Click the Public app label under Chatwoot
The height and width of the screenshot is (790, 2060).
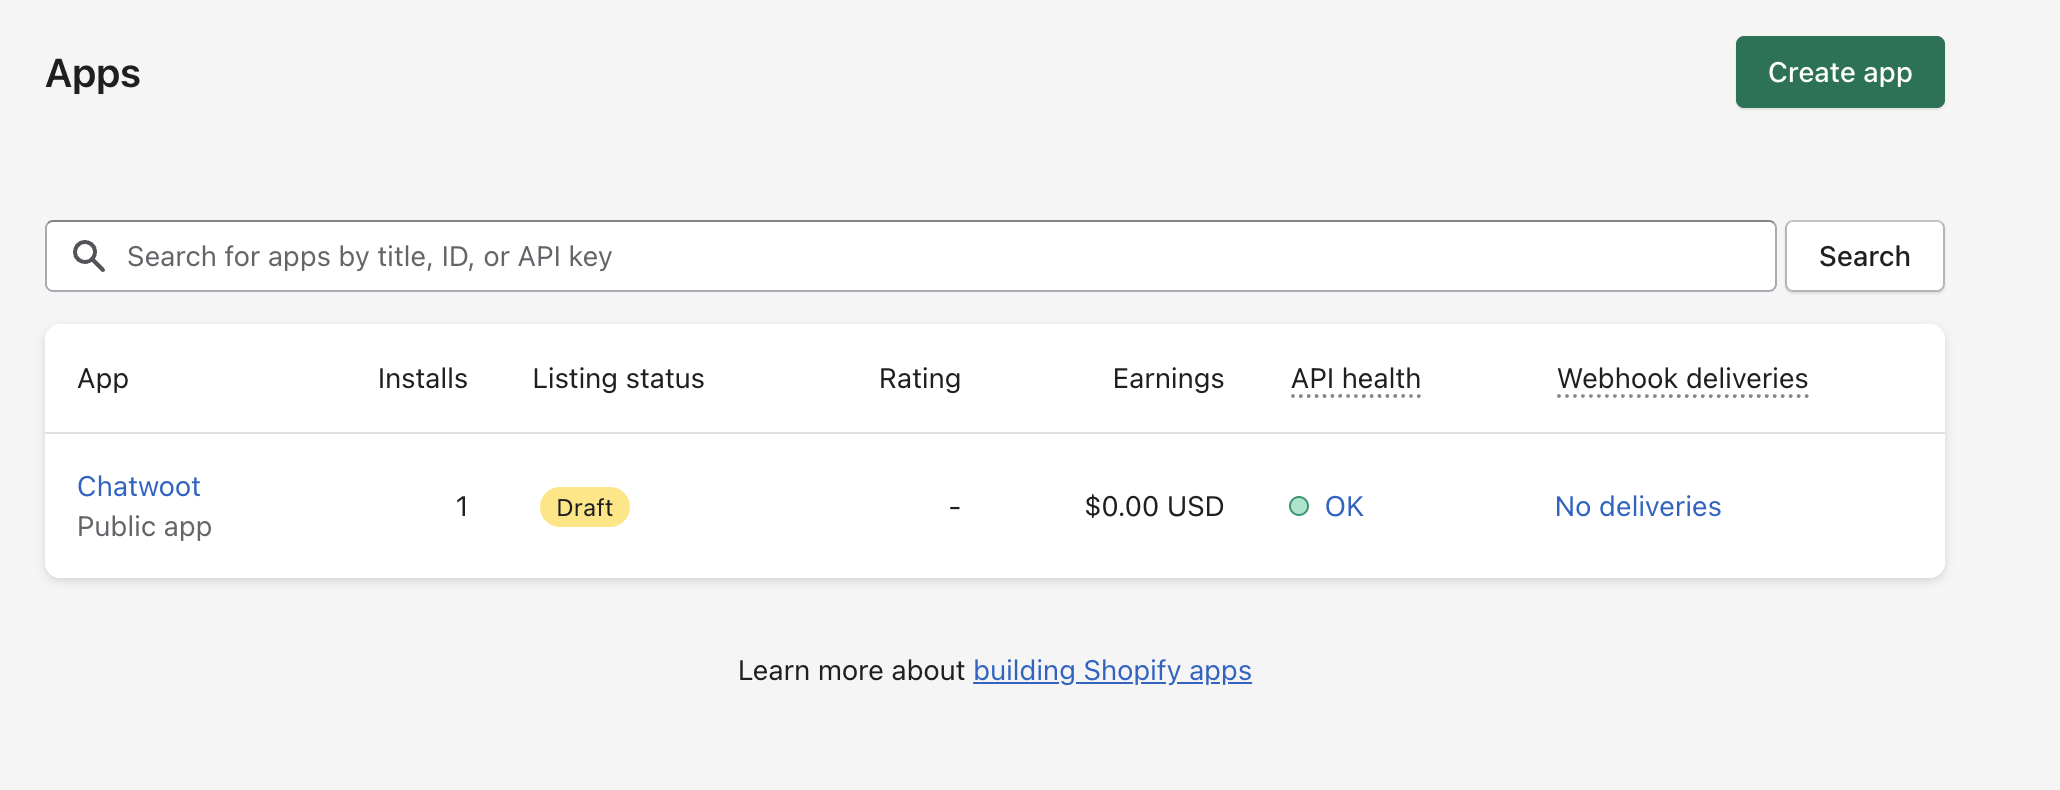(145, 526)
